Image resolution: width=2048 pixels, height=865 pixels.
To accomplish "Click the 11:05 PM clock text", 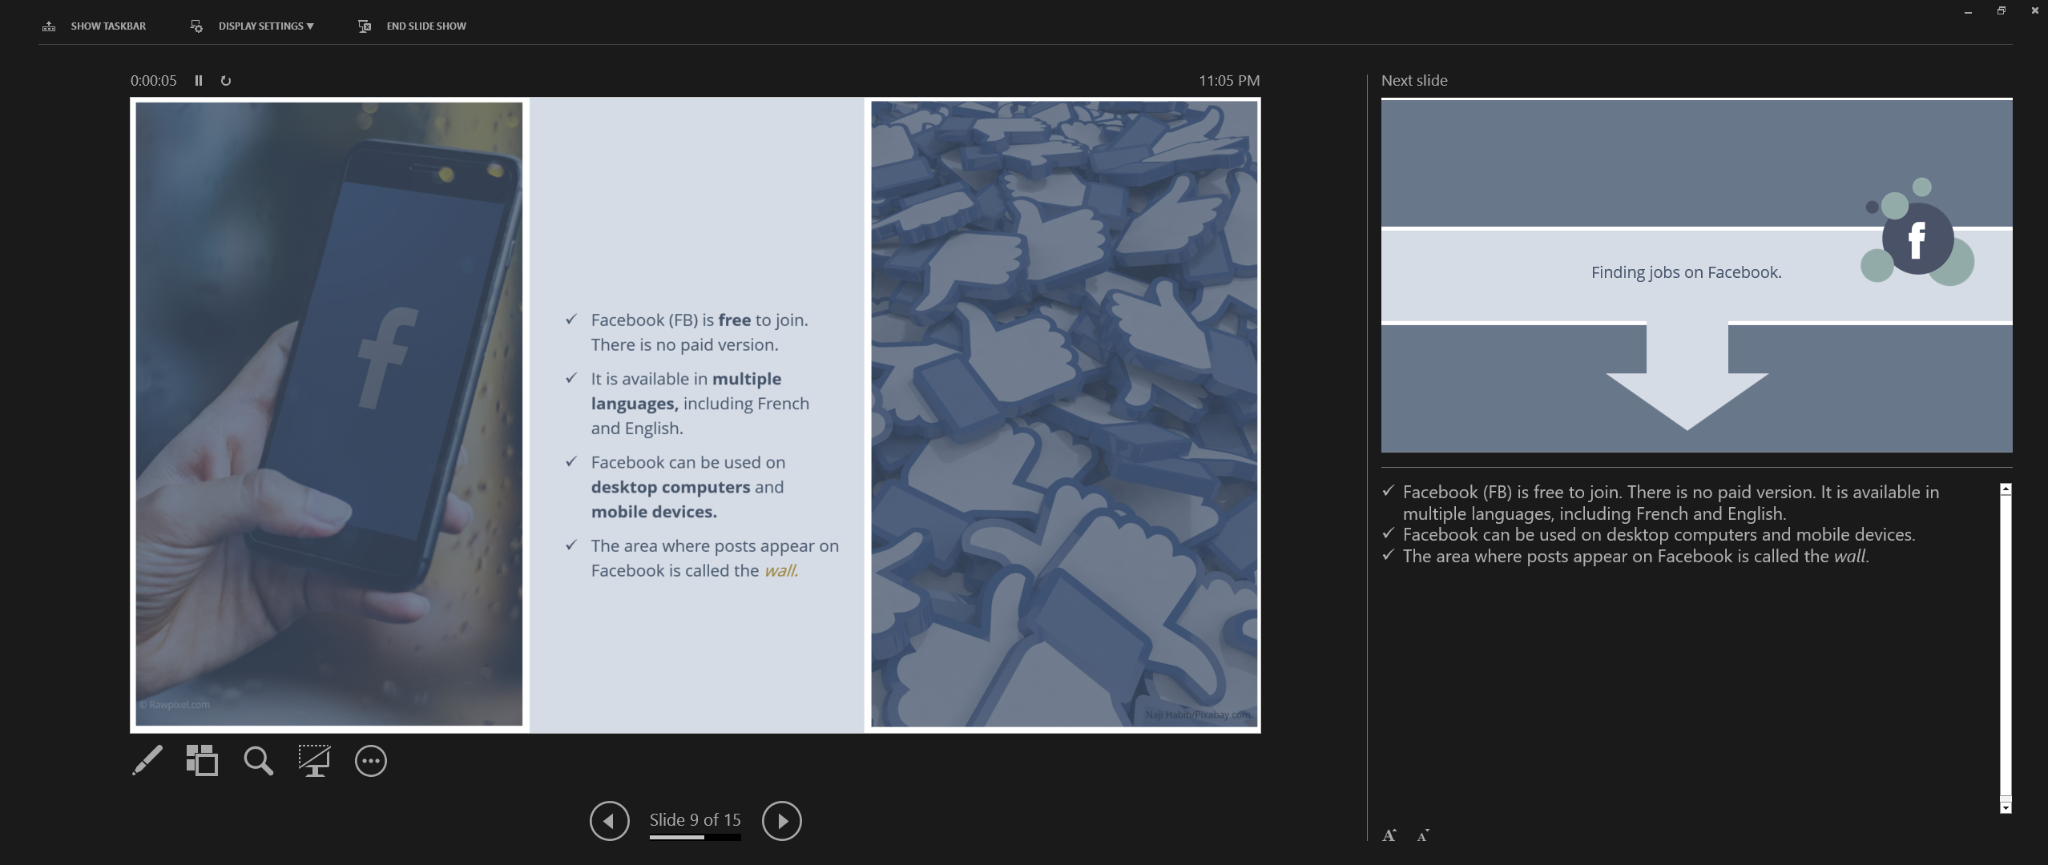I will [x=1229, y=81].
